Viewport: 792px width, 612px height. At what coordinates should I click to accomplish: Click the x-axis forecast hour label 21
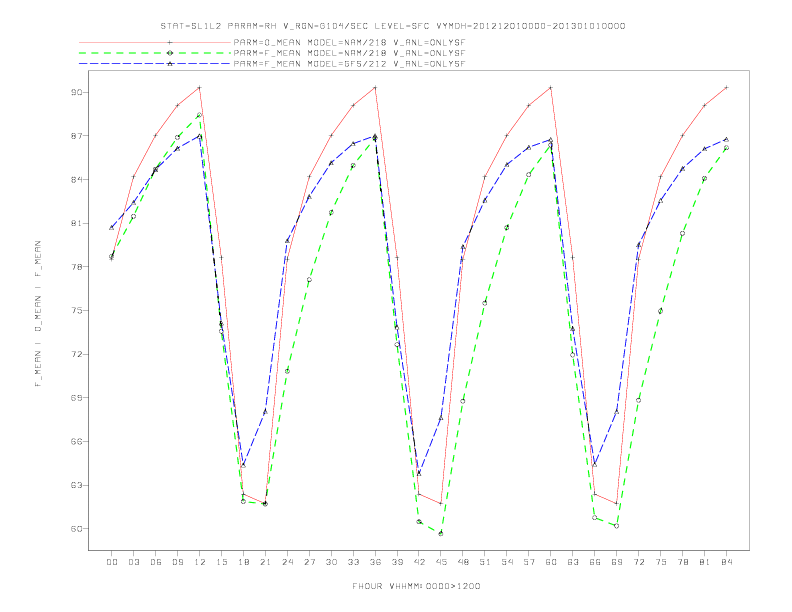(x=266, y=562)
